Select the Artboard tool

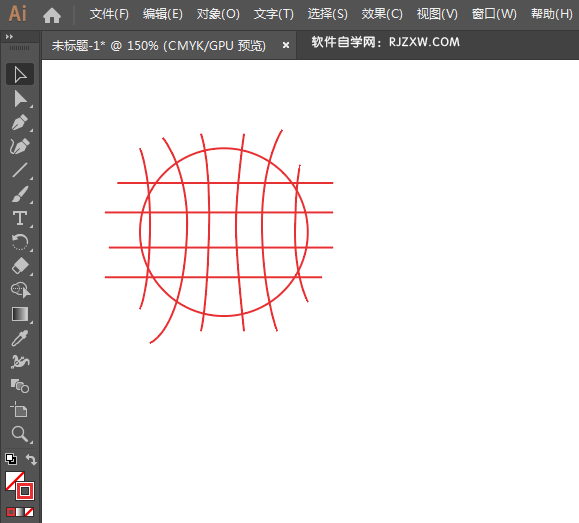point(20,410)
